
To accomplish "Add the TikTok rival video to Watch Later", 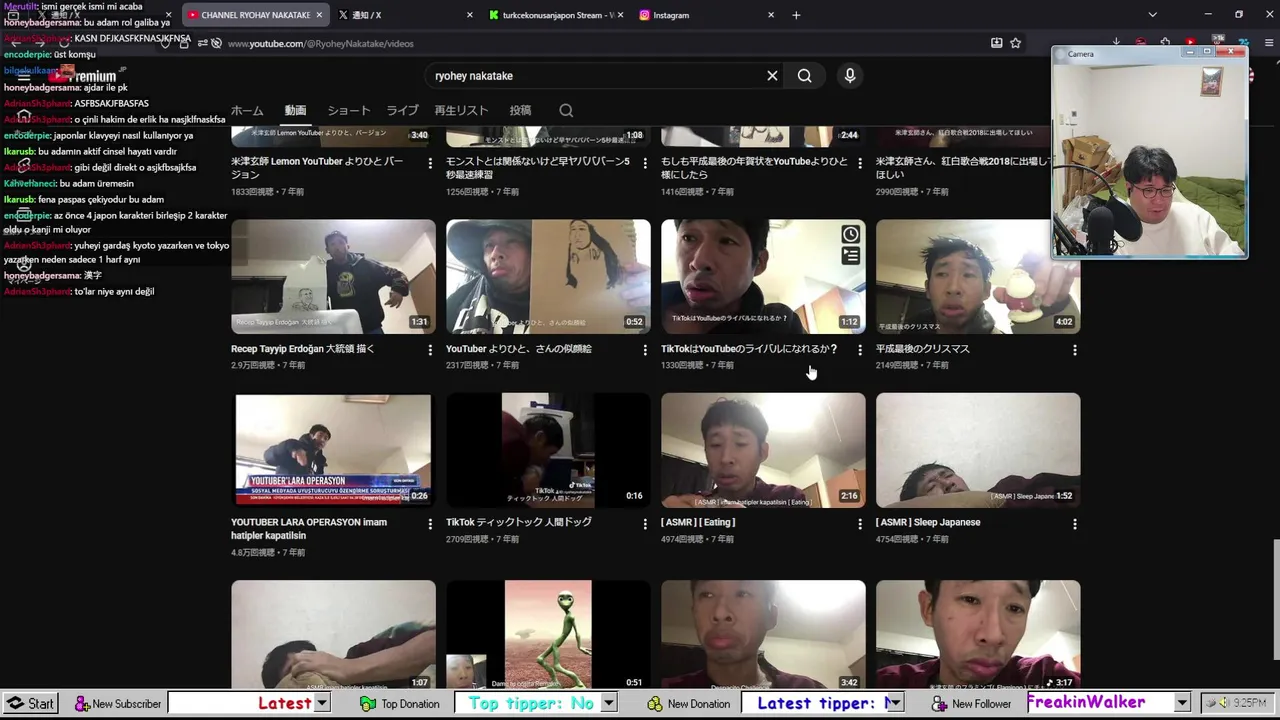I will point(850,234).
